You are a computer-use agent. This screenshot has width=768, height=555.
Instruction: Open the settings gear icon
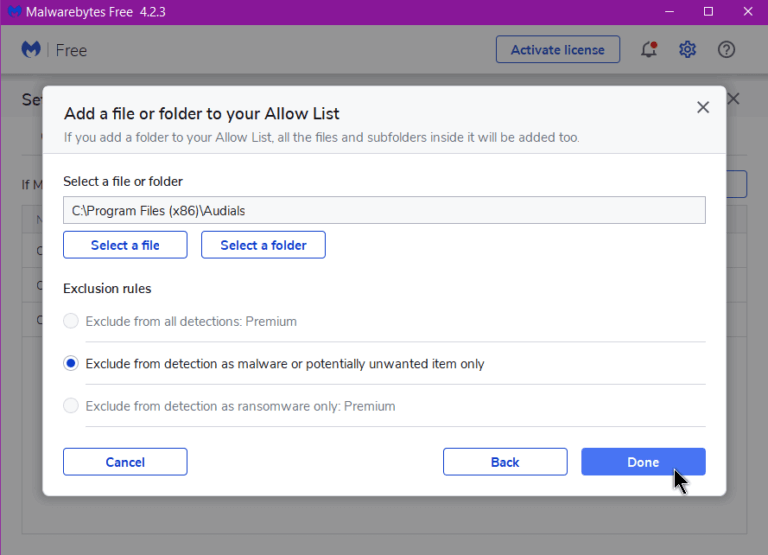[688, 49]
